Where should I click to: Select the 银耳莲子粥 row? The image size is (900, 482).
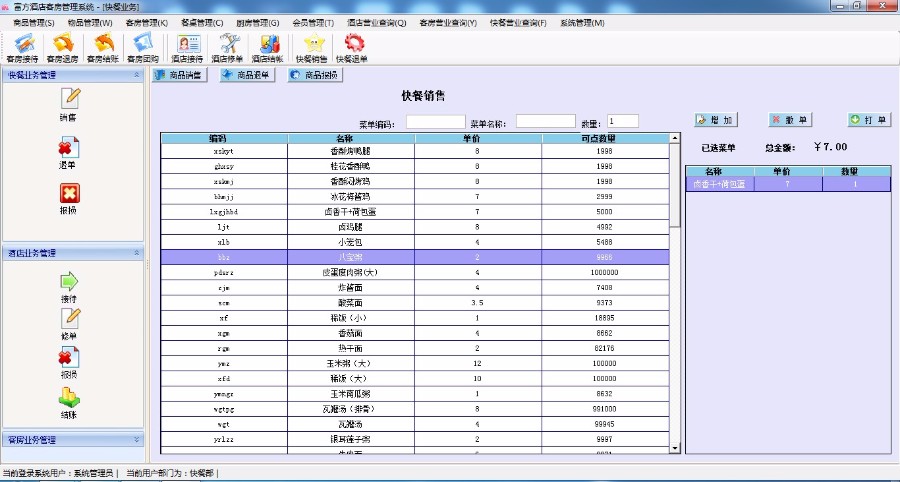click(415, 440)
